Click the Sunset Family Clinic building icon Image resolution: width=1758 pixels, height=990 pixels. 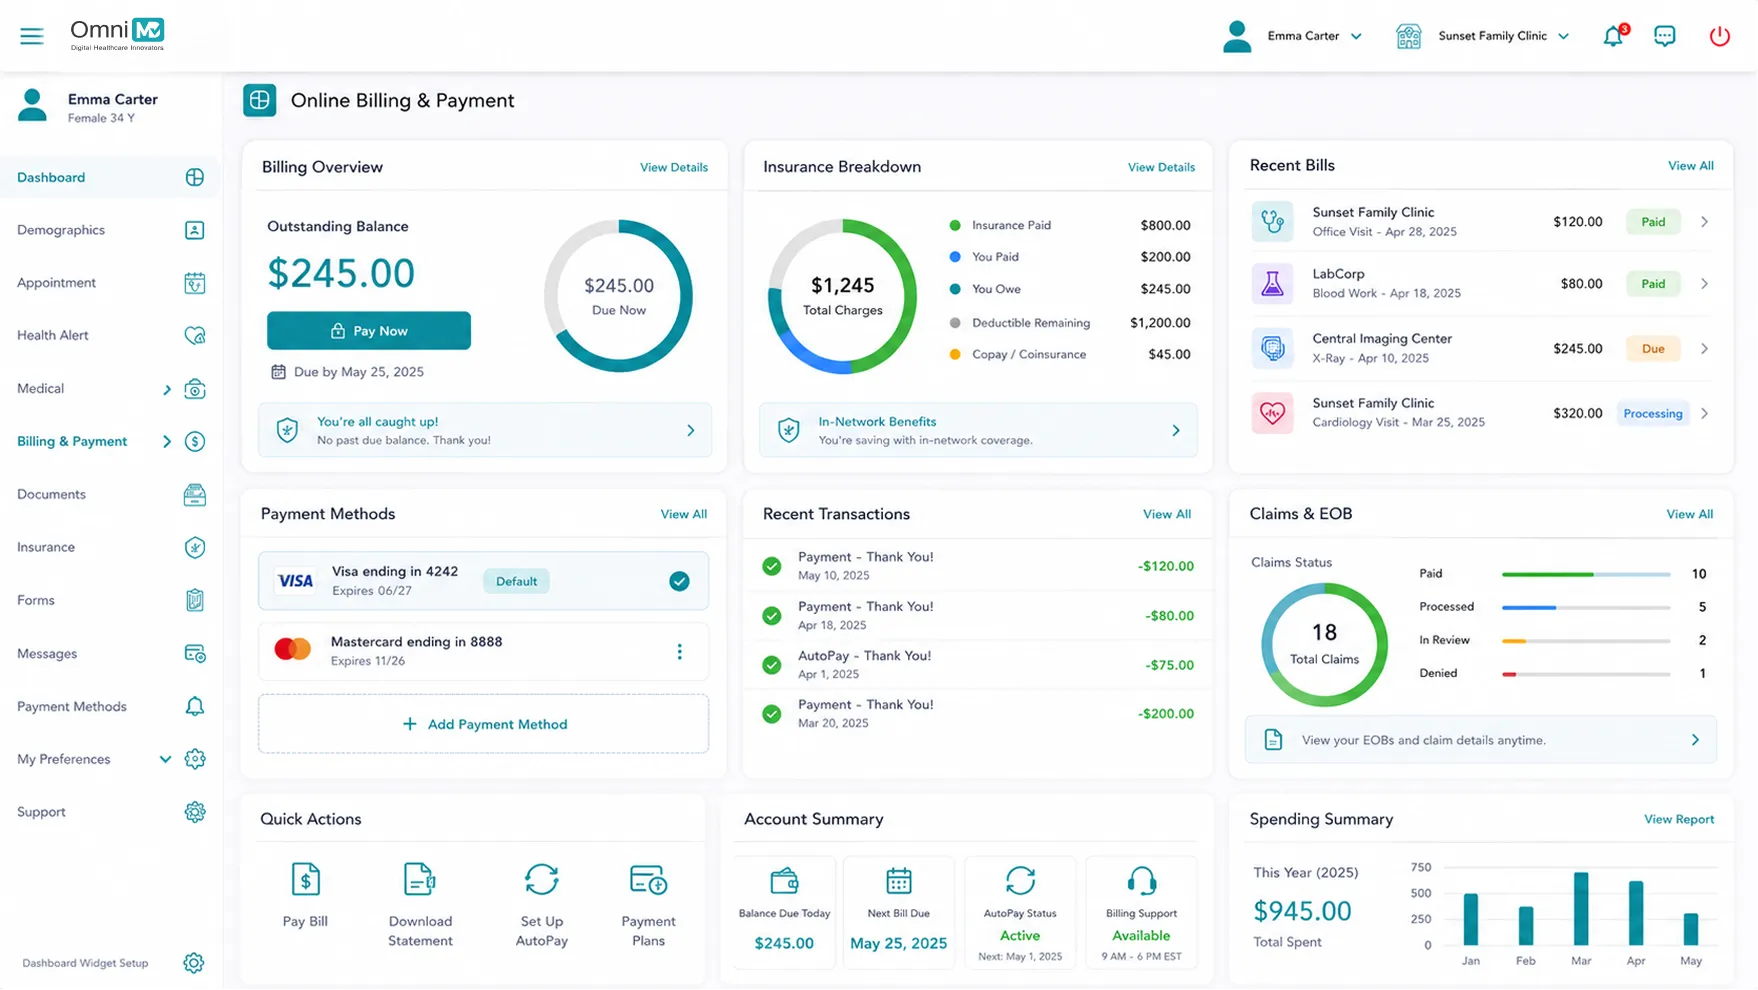(x=1409, y=36)
